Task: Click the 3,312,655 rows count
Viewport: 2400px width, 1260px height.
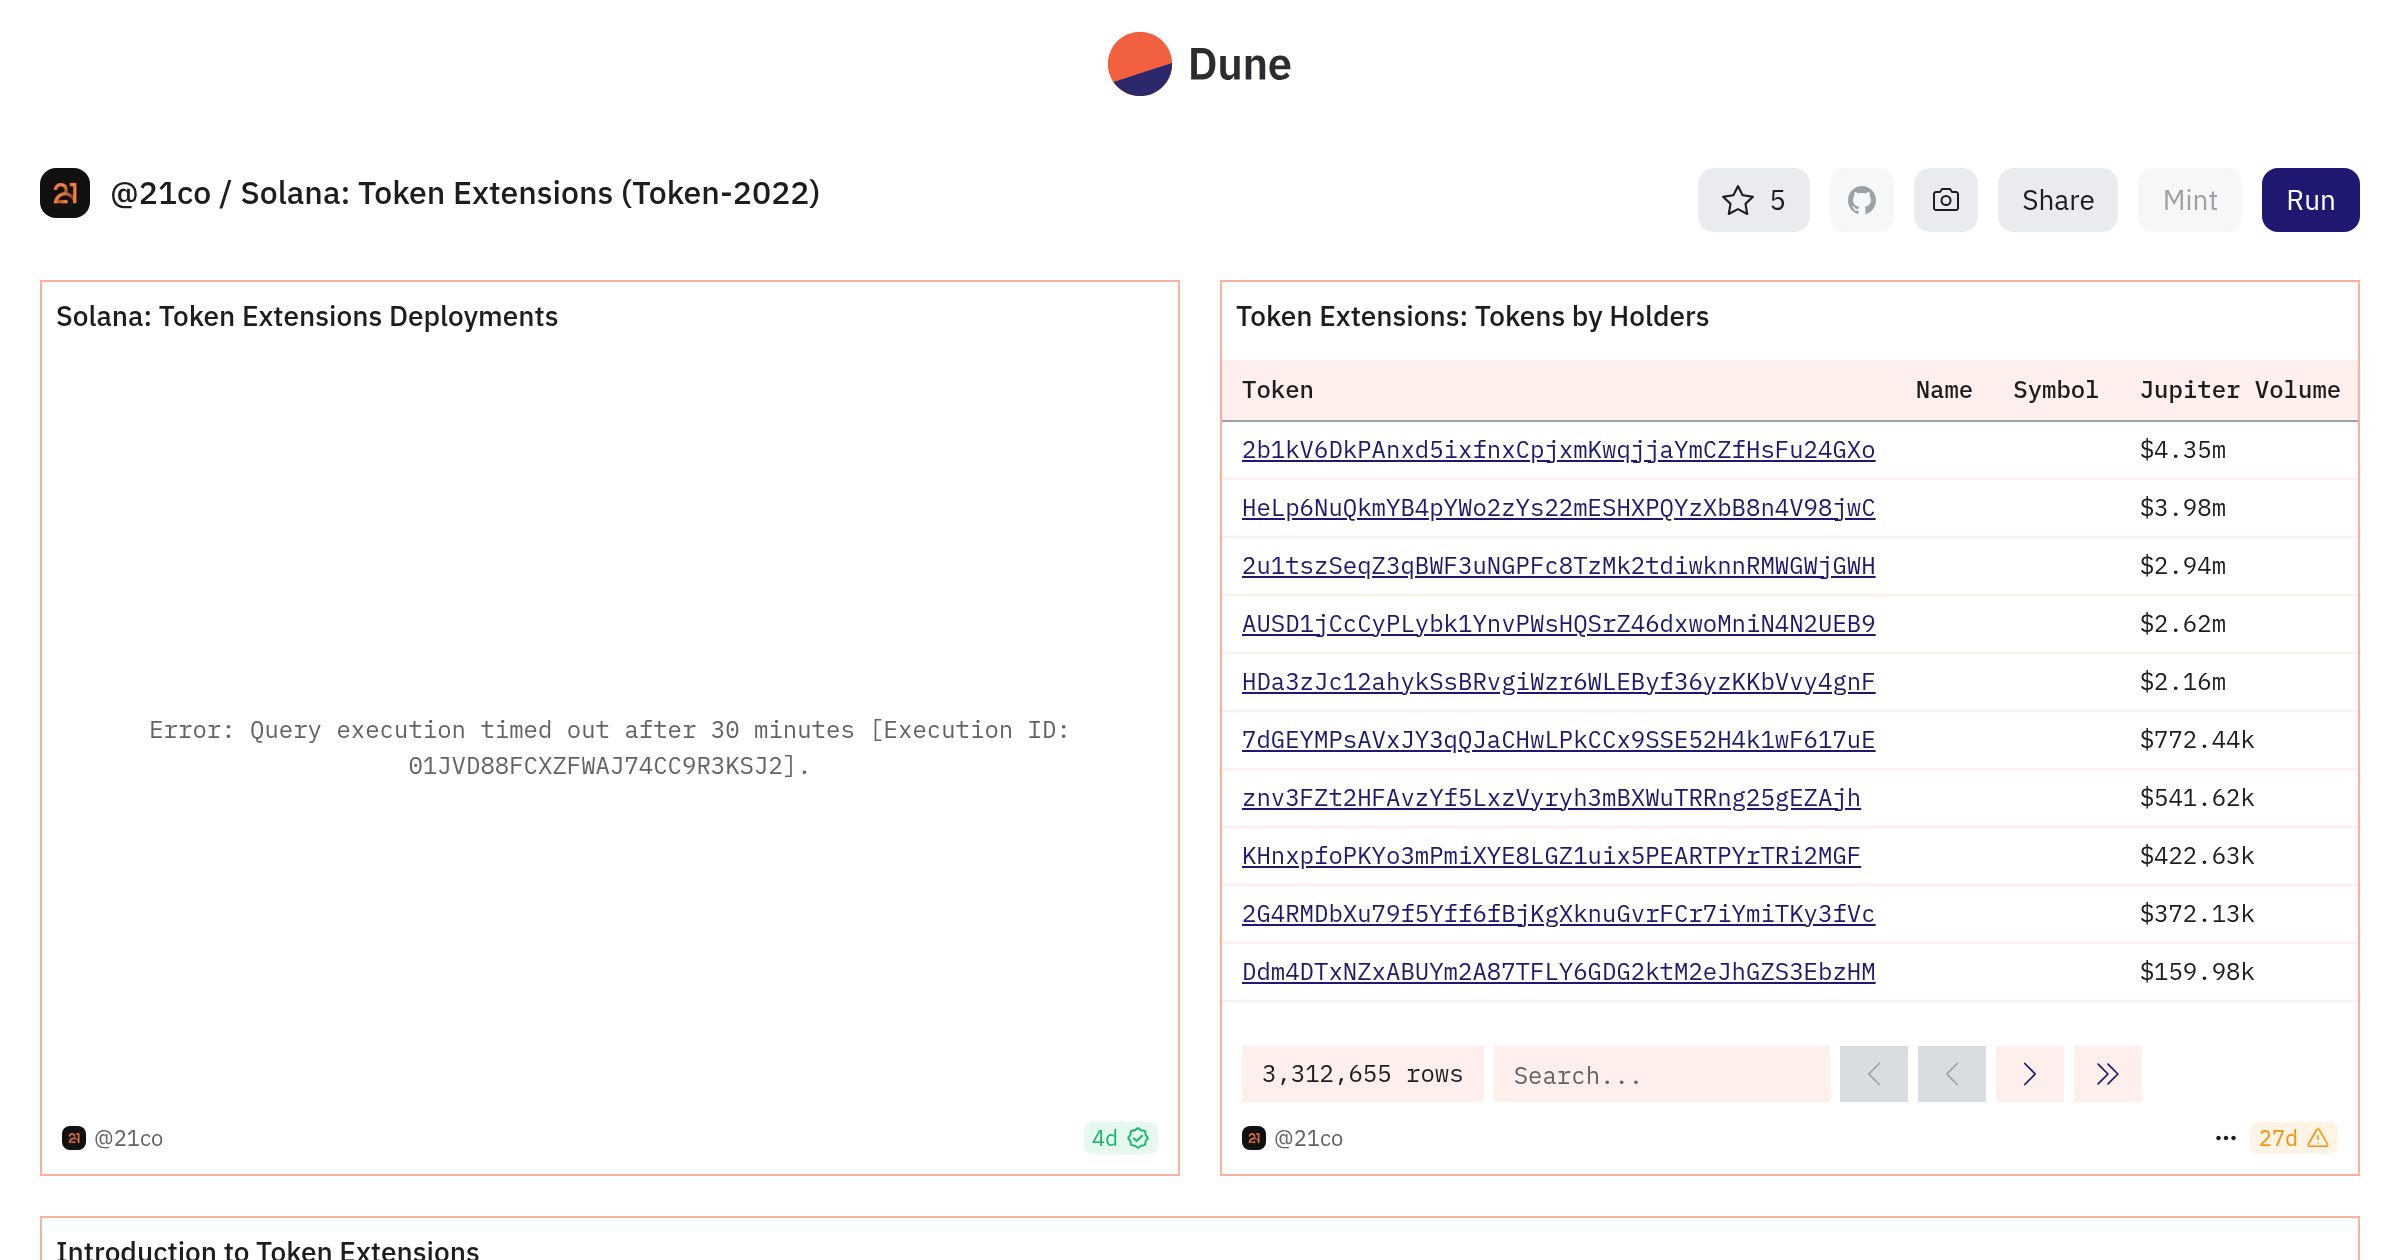Action: tap(1362, 1074)
